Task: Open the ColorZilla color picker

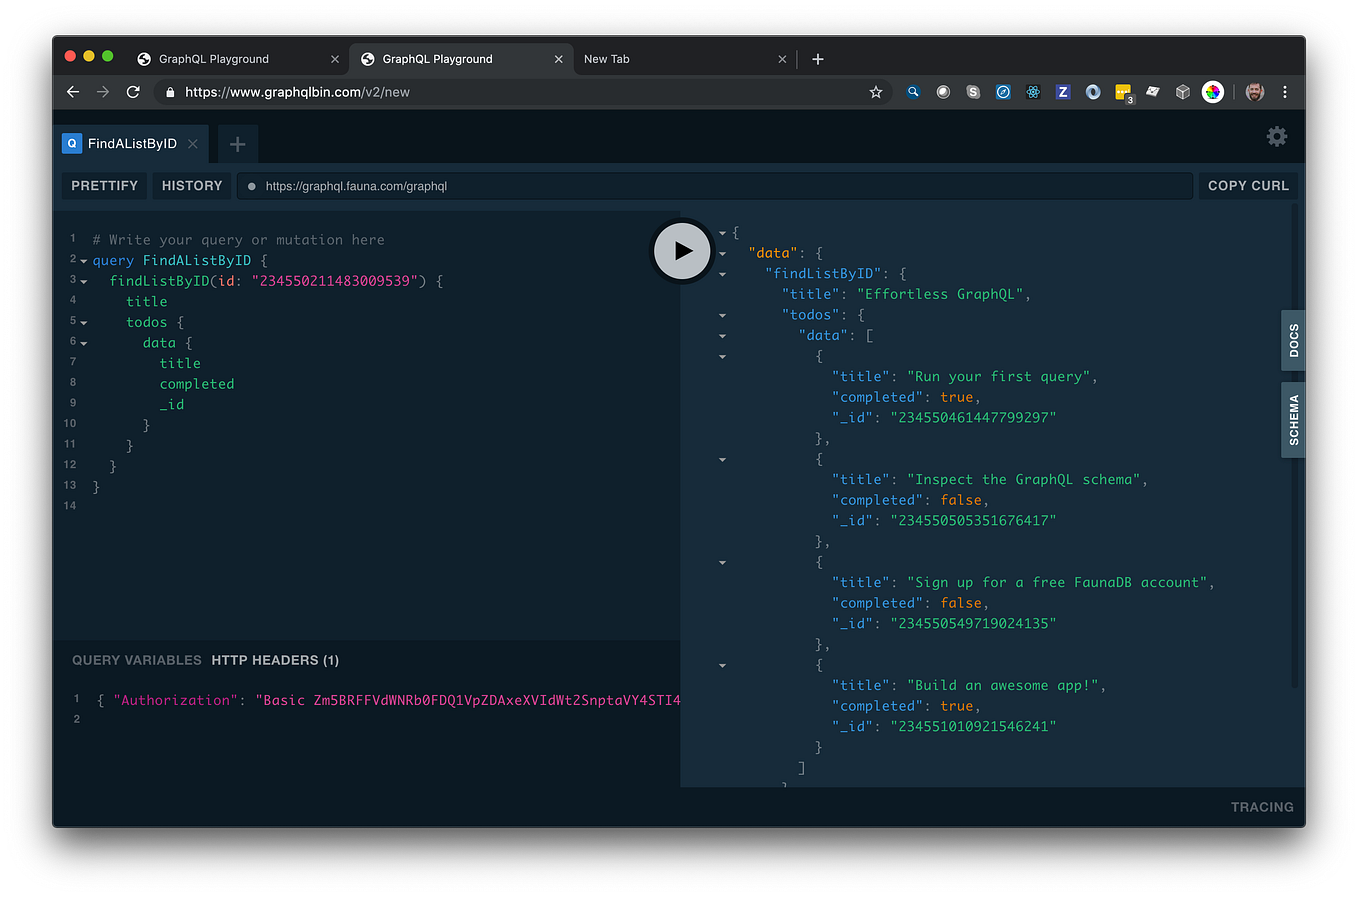Action: tap(1213, 91)
